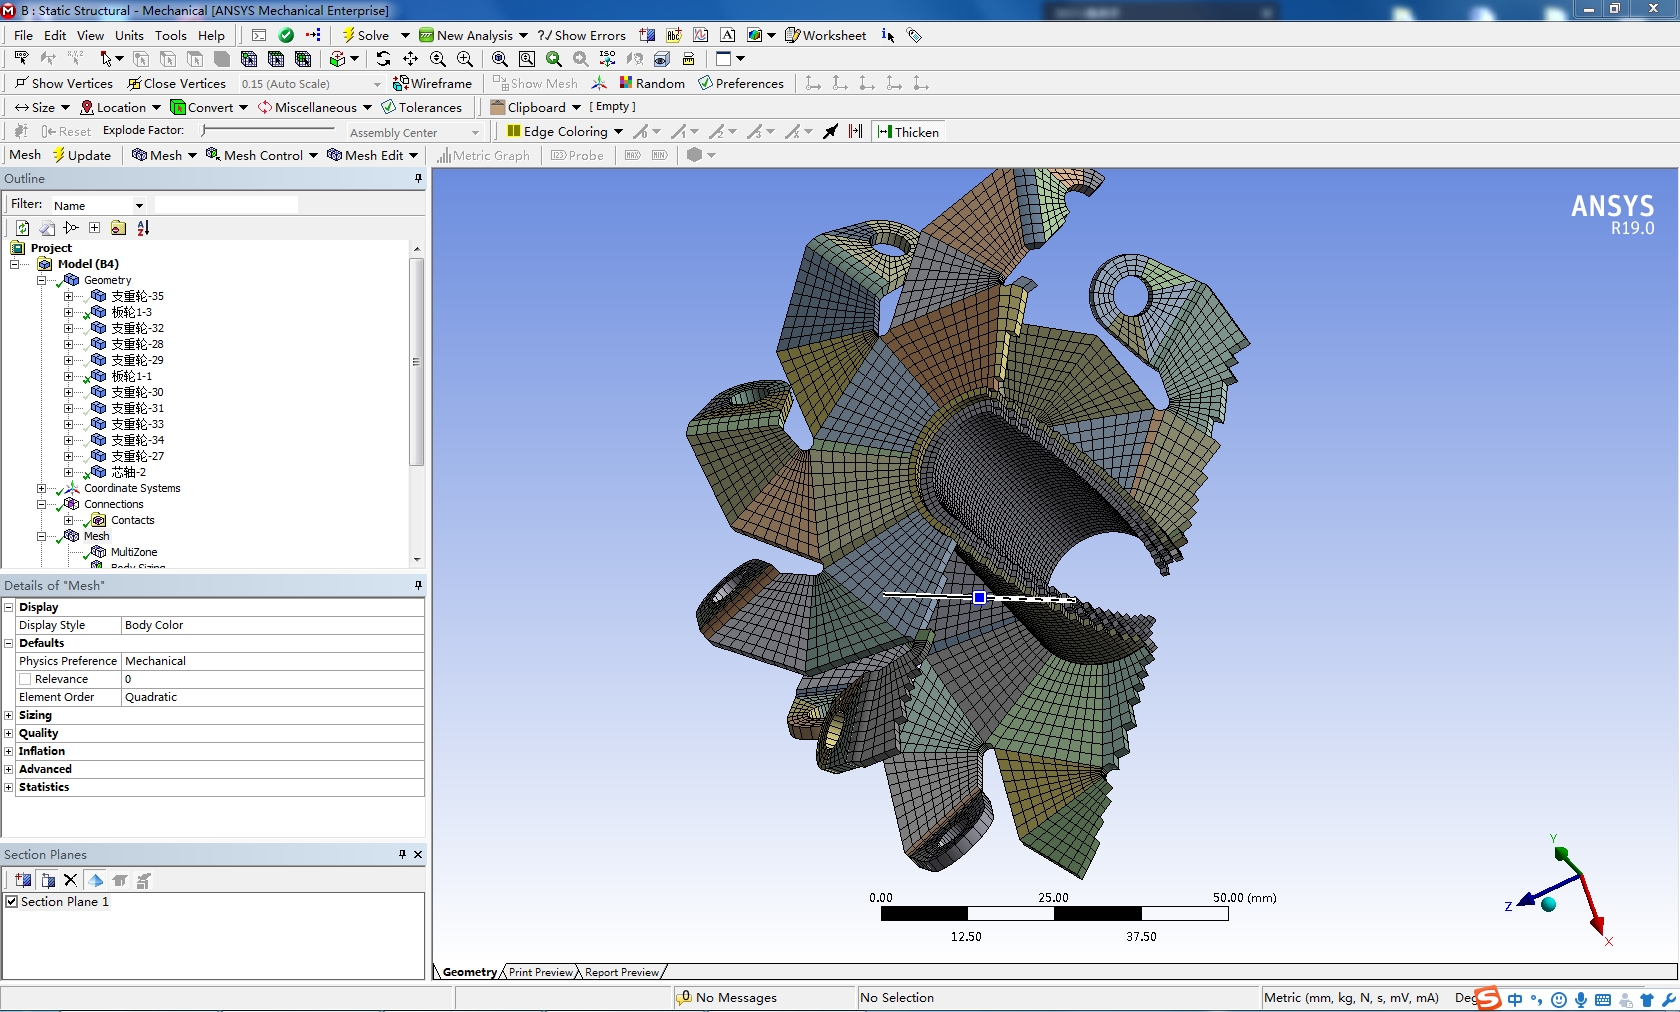The height and width of the screenshot is (1012, 1680).
Task: Create a new section plane
Action: pos(22,881)
